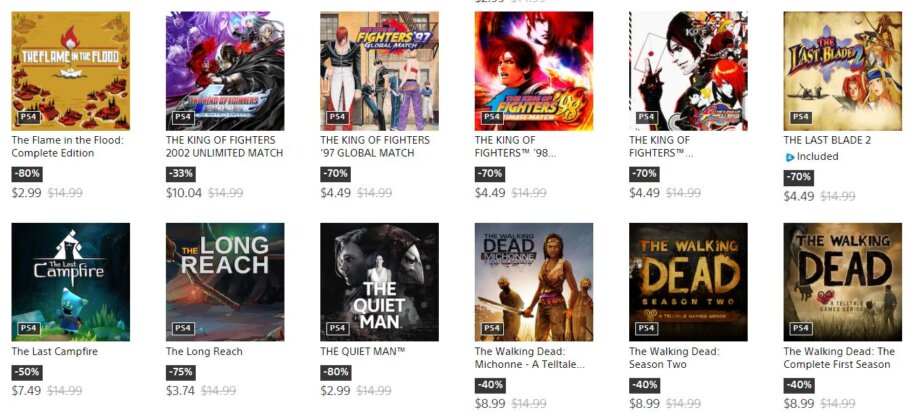Open THE KING OF FIGHTERS '97 GLOBAL MATCH title
This screenshot has width=917, height=420.
375,147
